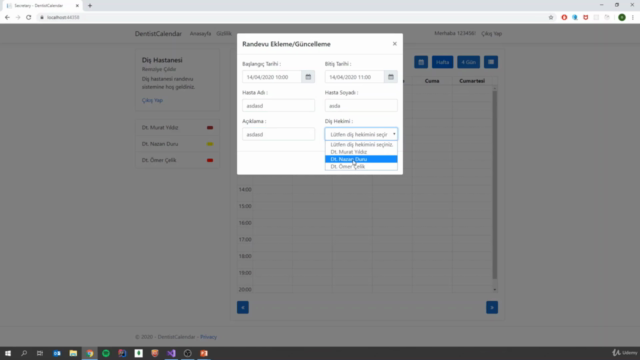Image resolution: width=640 pixels, height=360 pixels.
Task: Open Windows Start menu
Action: (8, 353)
